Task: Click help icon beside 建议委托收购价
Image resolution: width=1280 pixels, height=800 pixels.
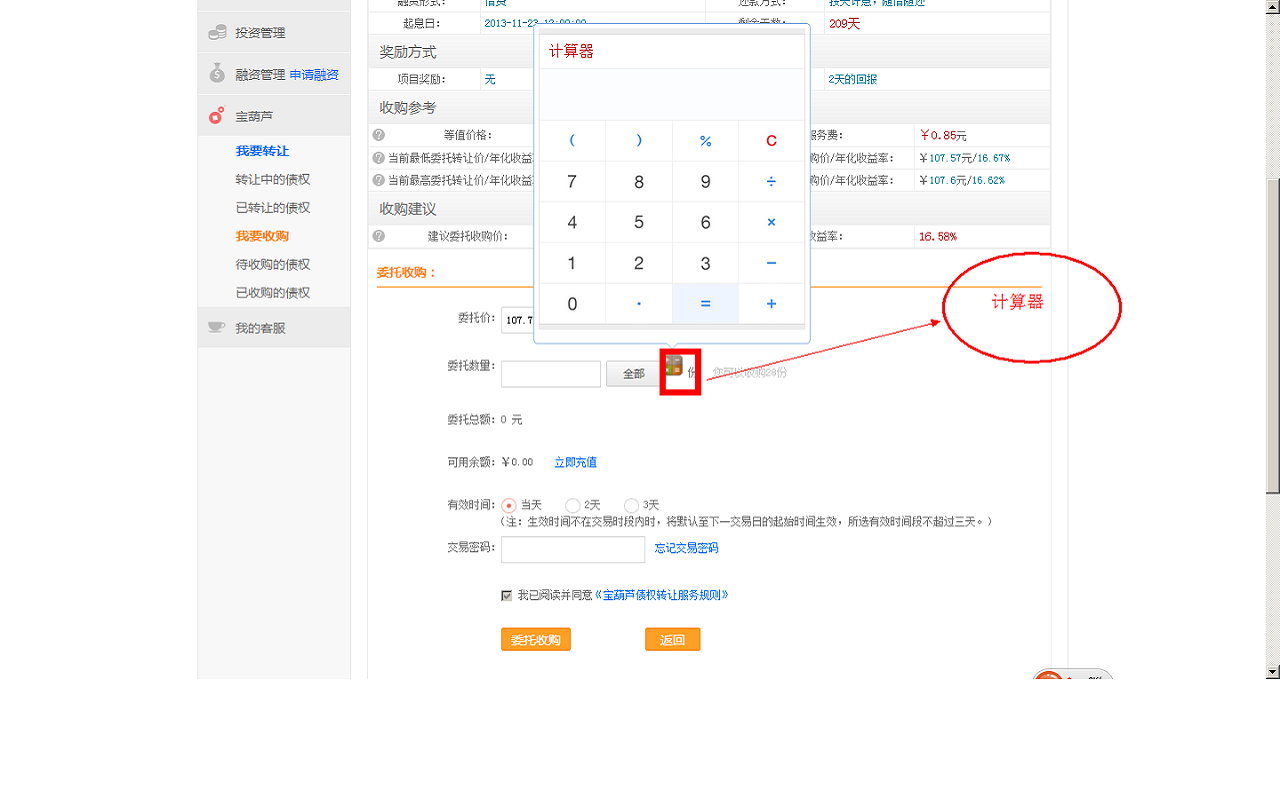Action: 379,237
